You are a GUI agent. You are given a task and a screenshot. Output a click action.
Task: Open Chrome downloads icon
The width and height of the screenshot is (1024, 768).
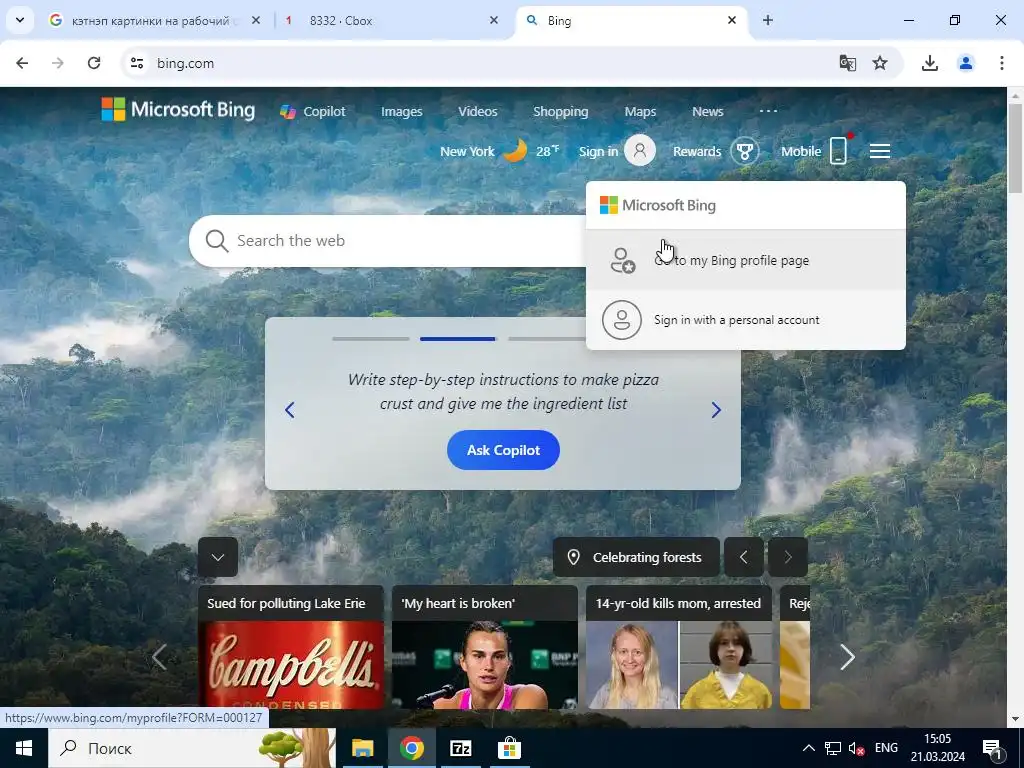[x=930, y=63]
